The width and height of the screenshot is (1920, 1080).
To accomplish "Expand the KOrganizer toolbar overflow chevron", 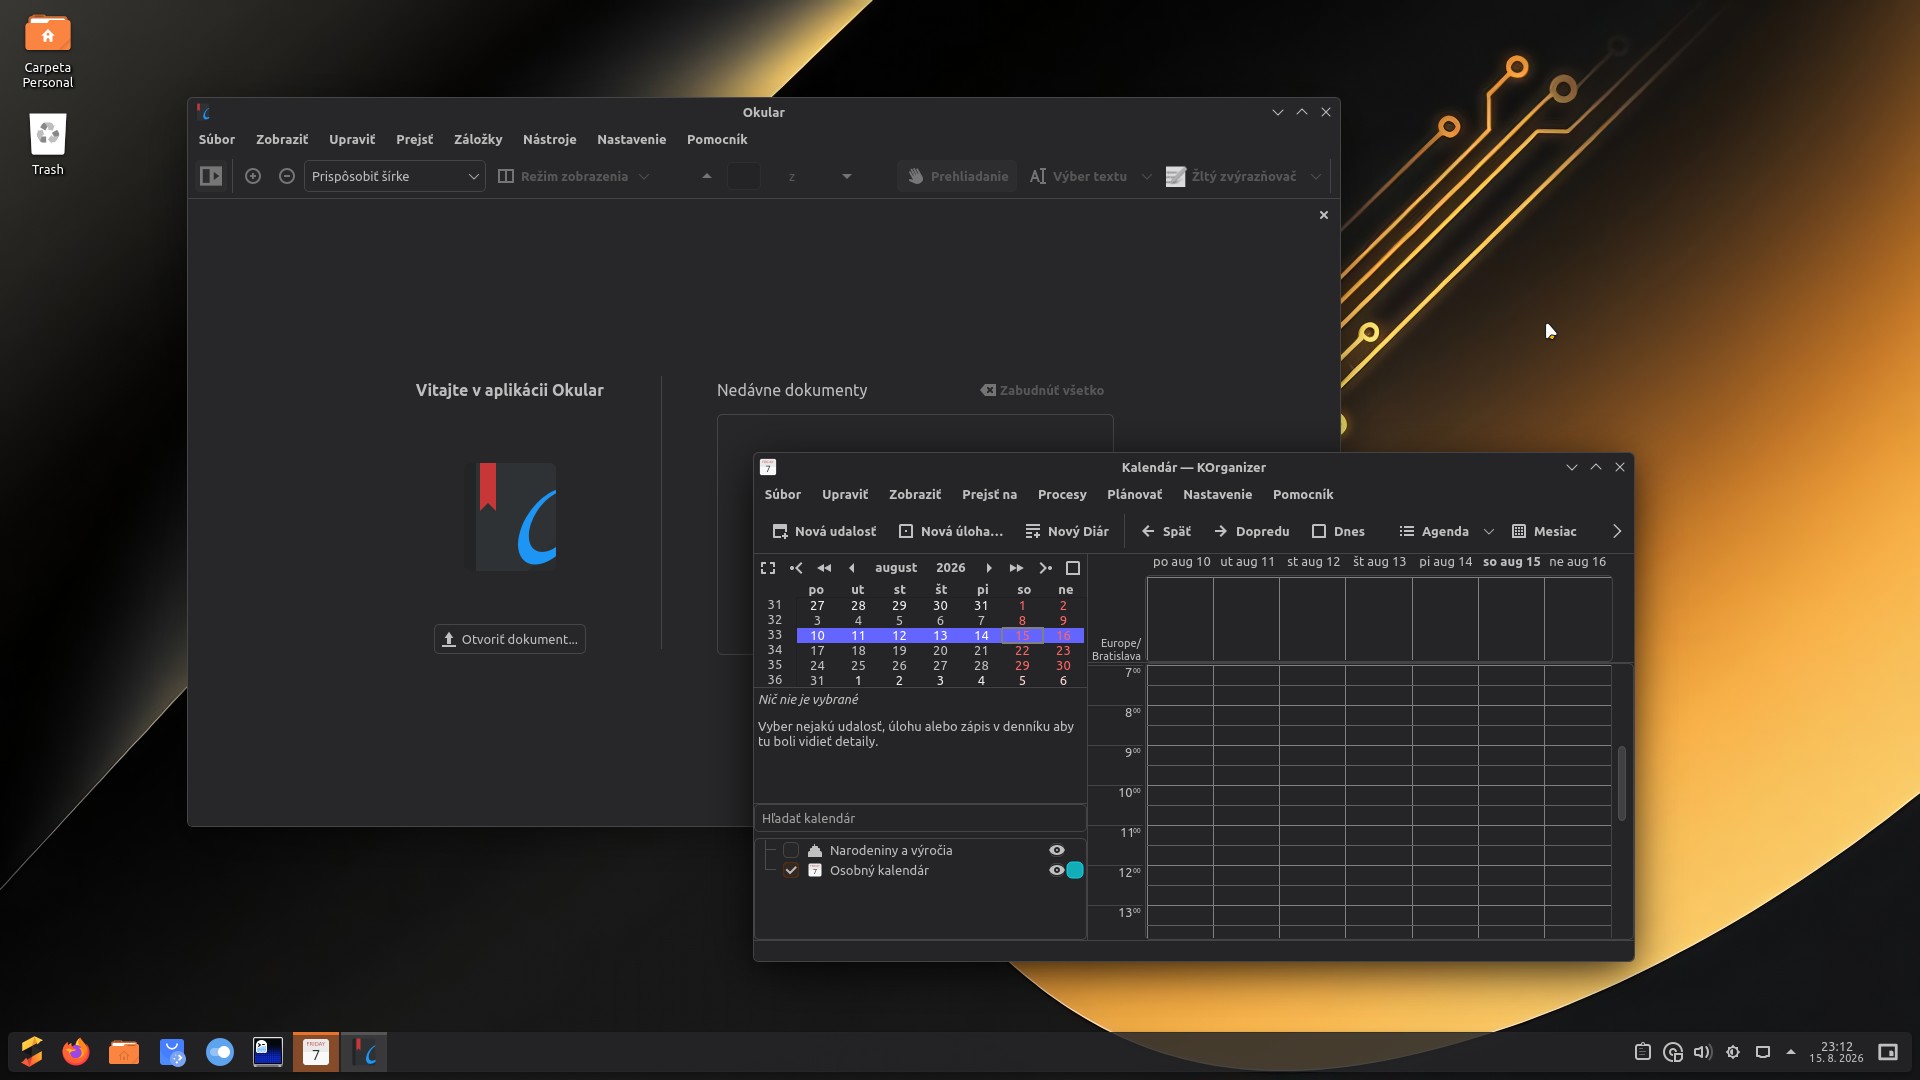I will coord(1617,532).
